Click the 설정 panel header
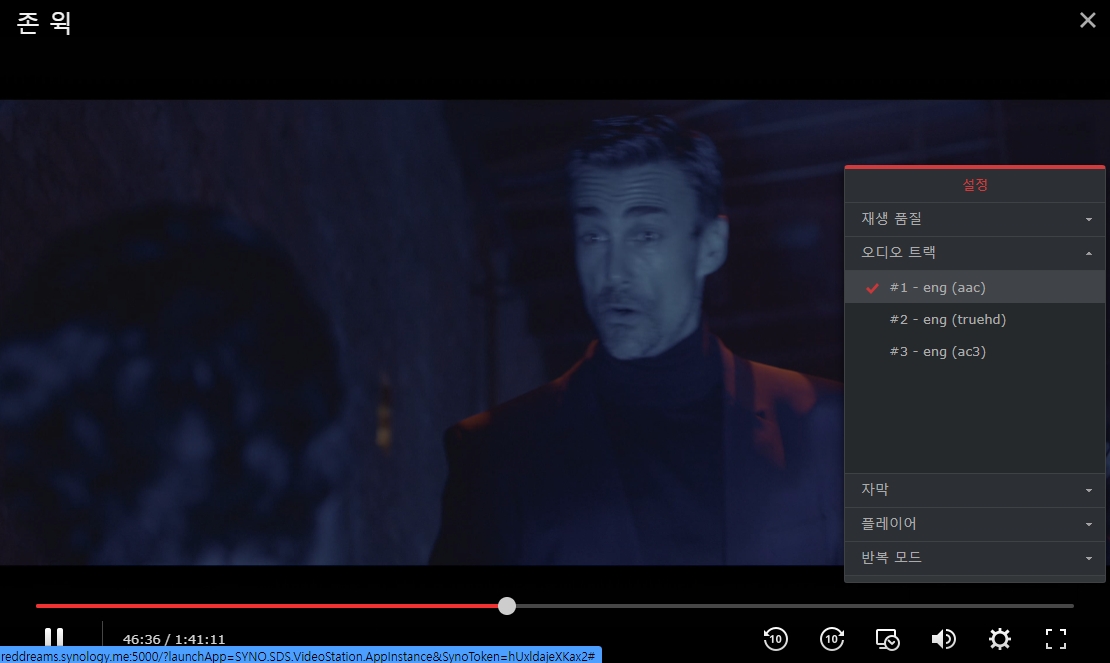Screen dimensions: 1110x663 975,185
